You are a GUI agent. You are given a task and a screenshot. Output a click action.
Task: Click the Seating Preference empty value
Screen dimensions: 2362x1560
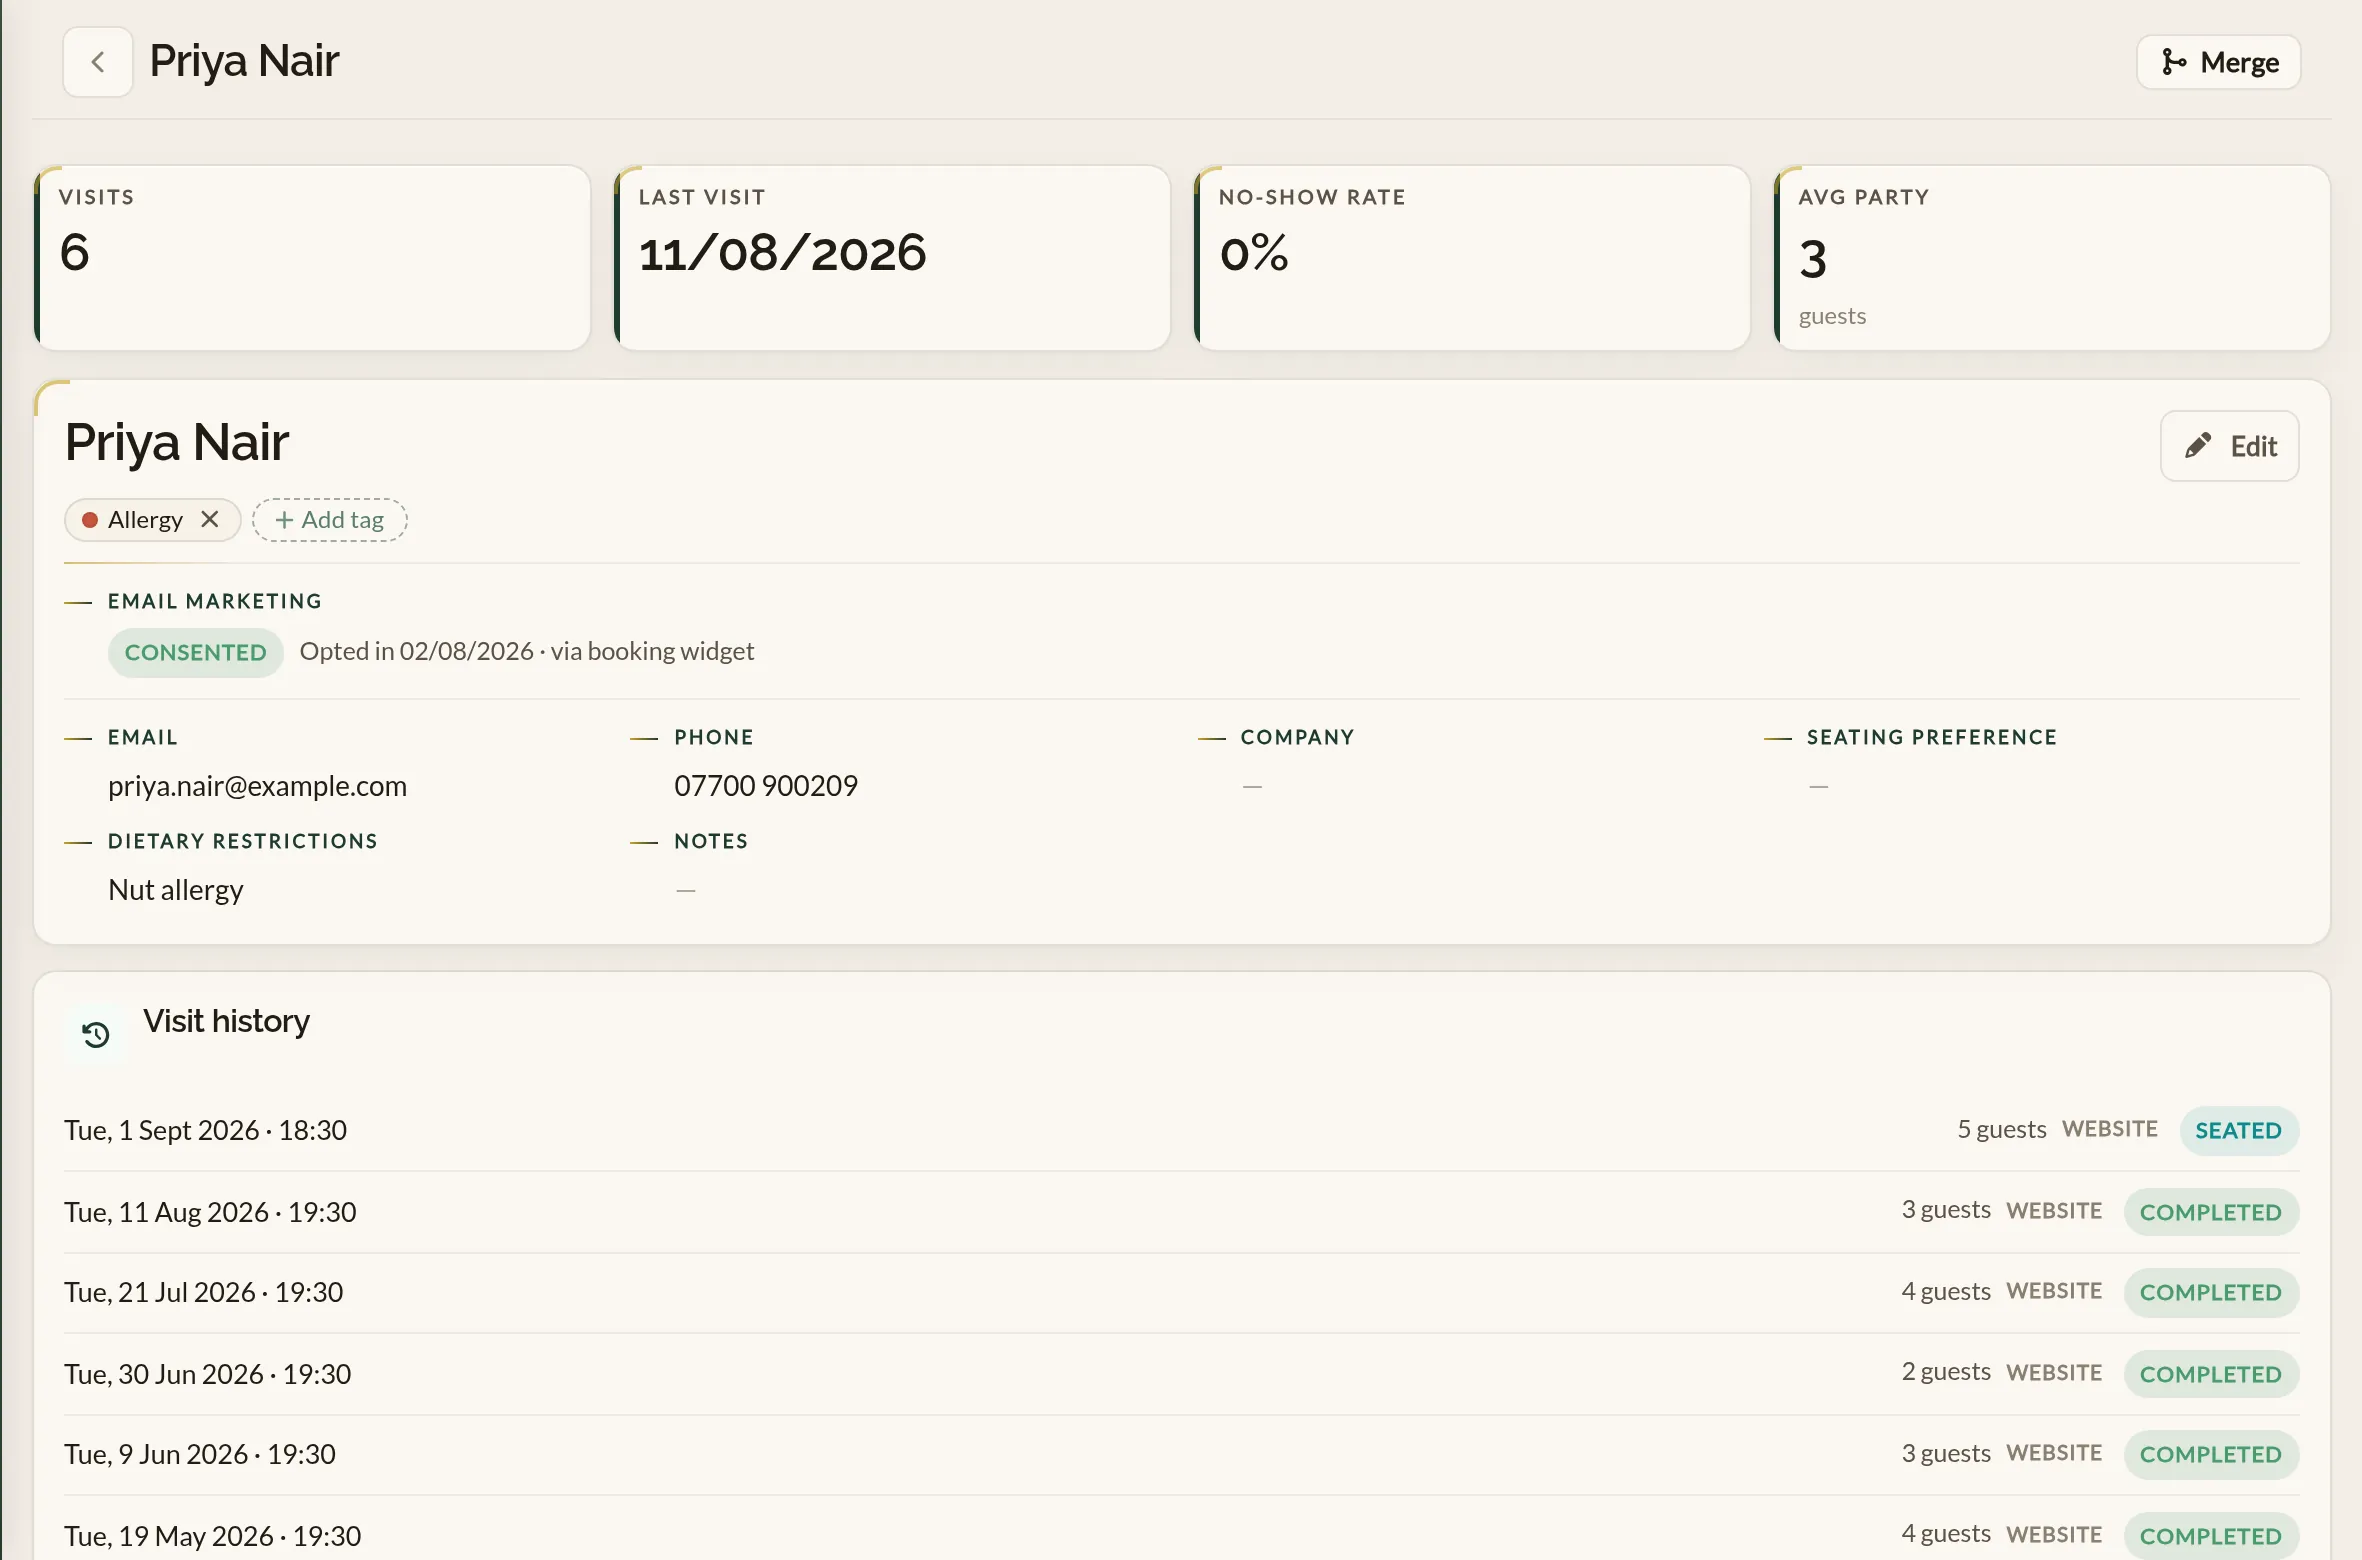(1818, 787)
